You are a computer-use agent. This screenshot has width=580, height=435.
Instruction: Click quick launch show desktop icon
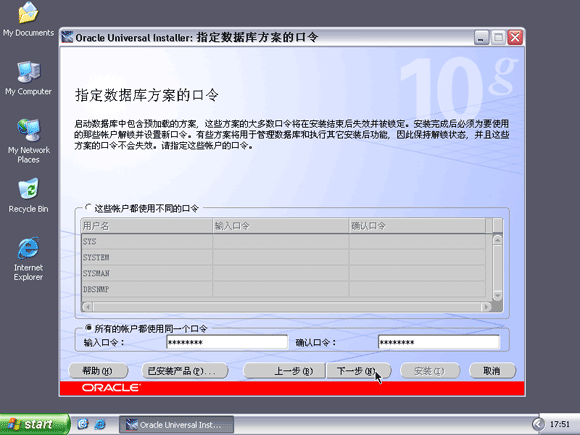click(x=82, y=424)
